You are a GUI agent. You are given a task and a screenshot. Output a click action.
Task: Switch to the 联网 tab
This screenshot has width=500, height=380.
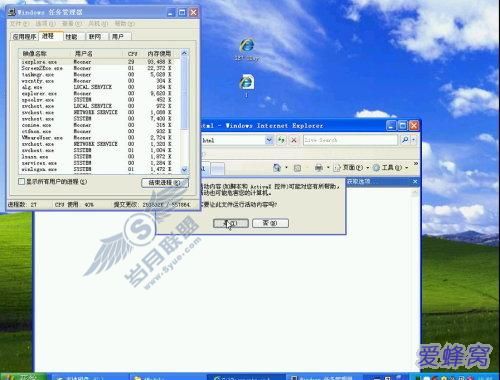tap(97, 37)
